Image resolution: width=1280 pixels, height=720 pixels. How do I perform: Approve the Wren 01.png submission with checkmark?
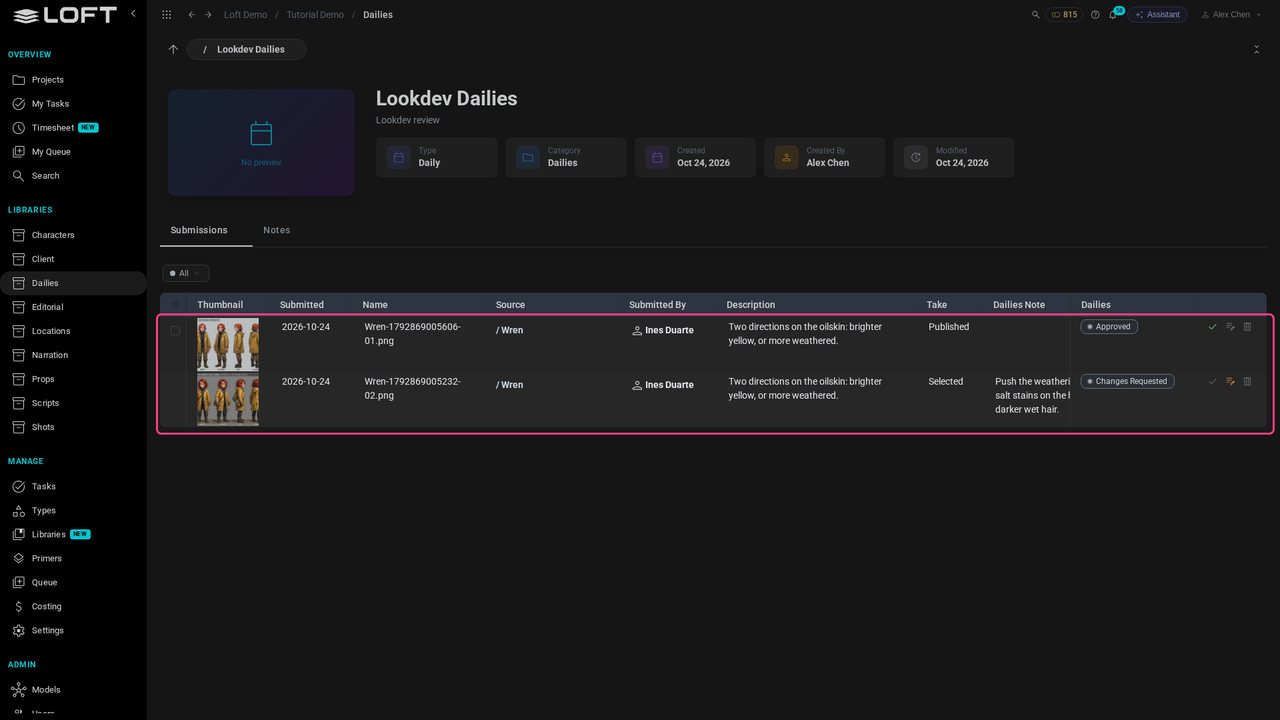coord(1213,327)
